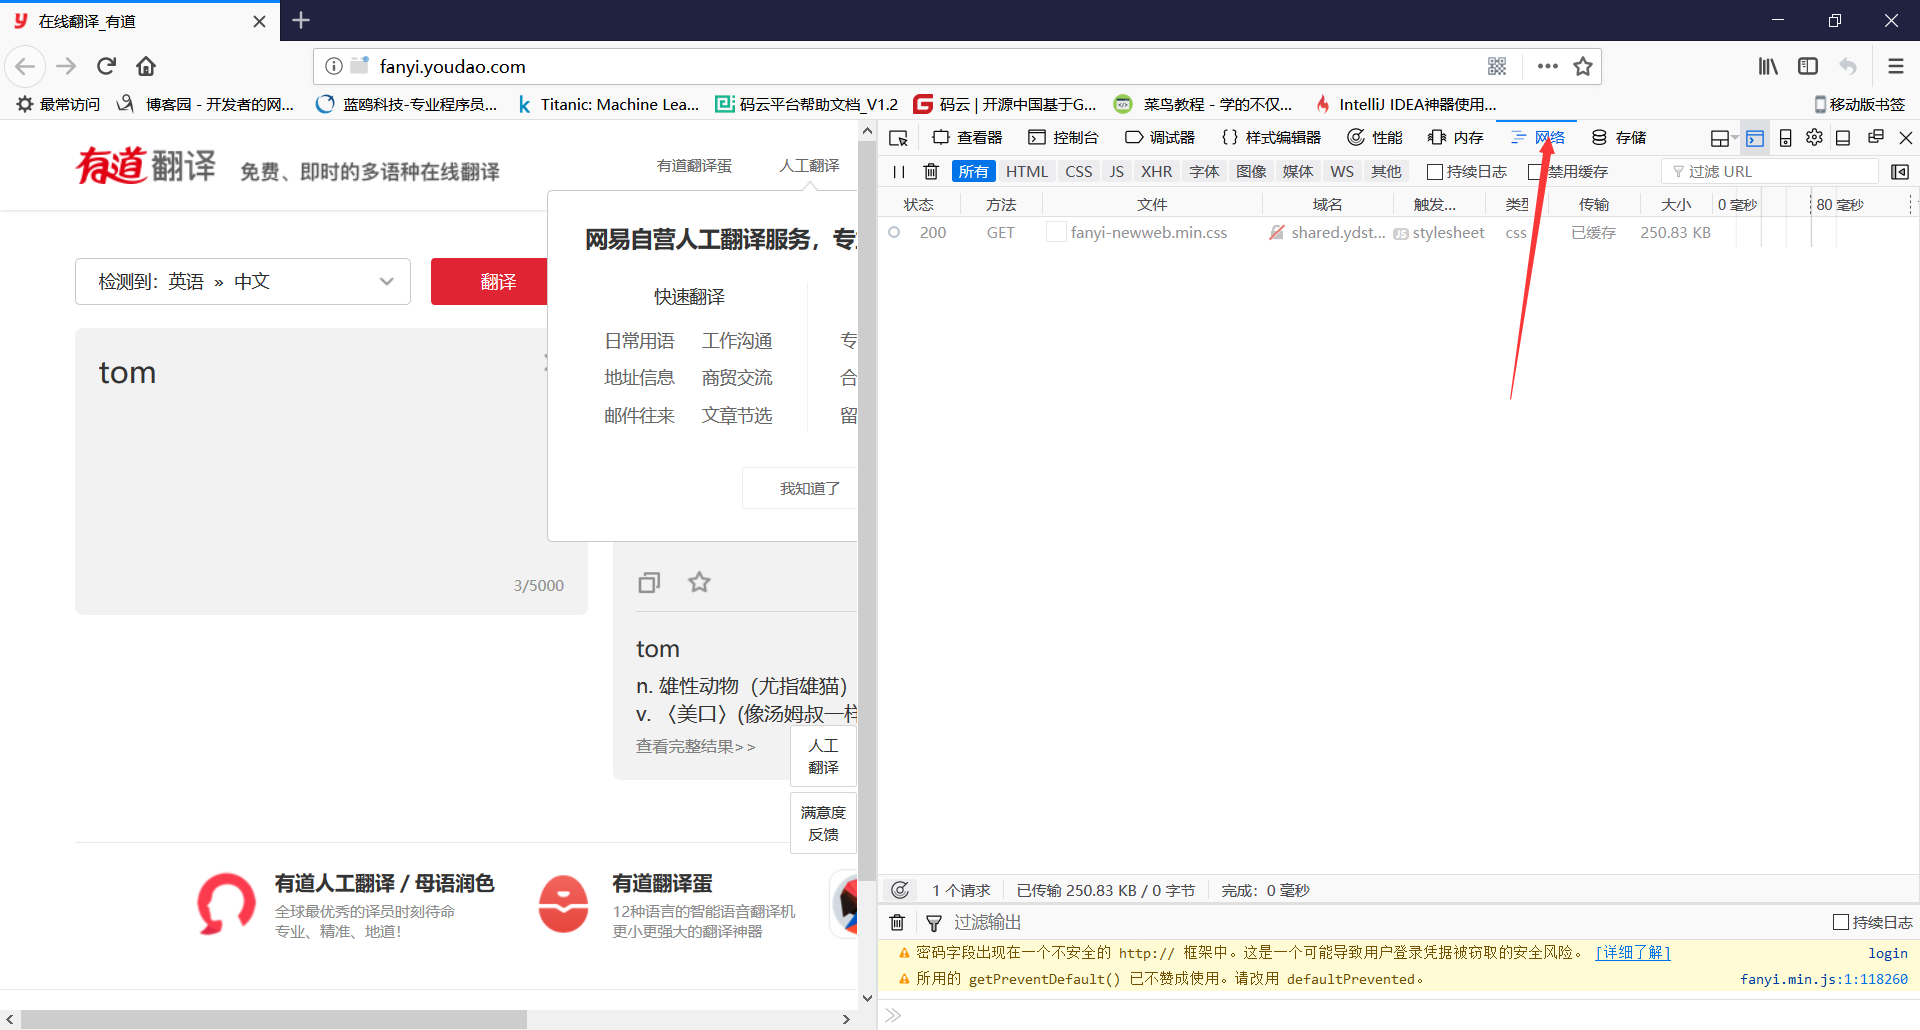
Task: Go to the browser home page icon
Action: pos(146,66)
